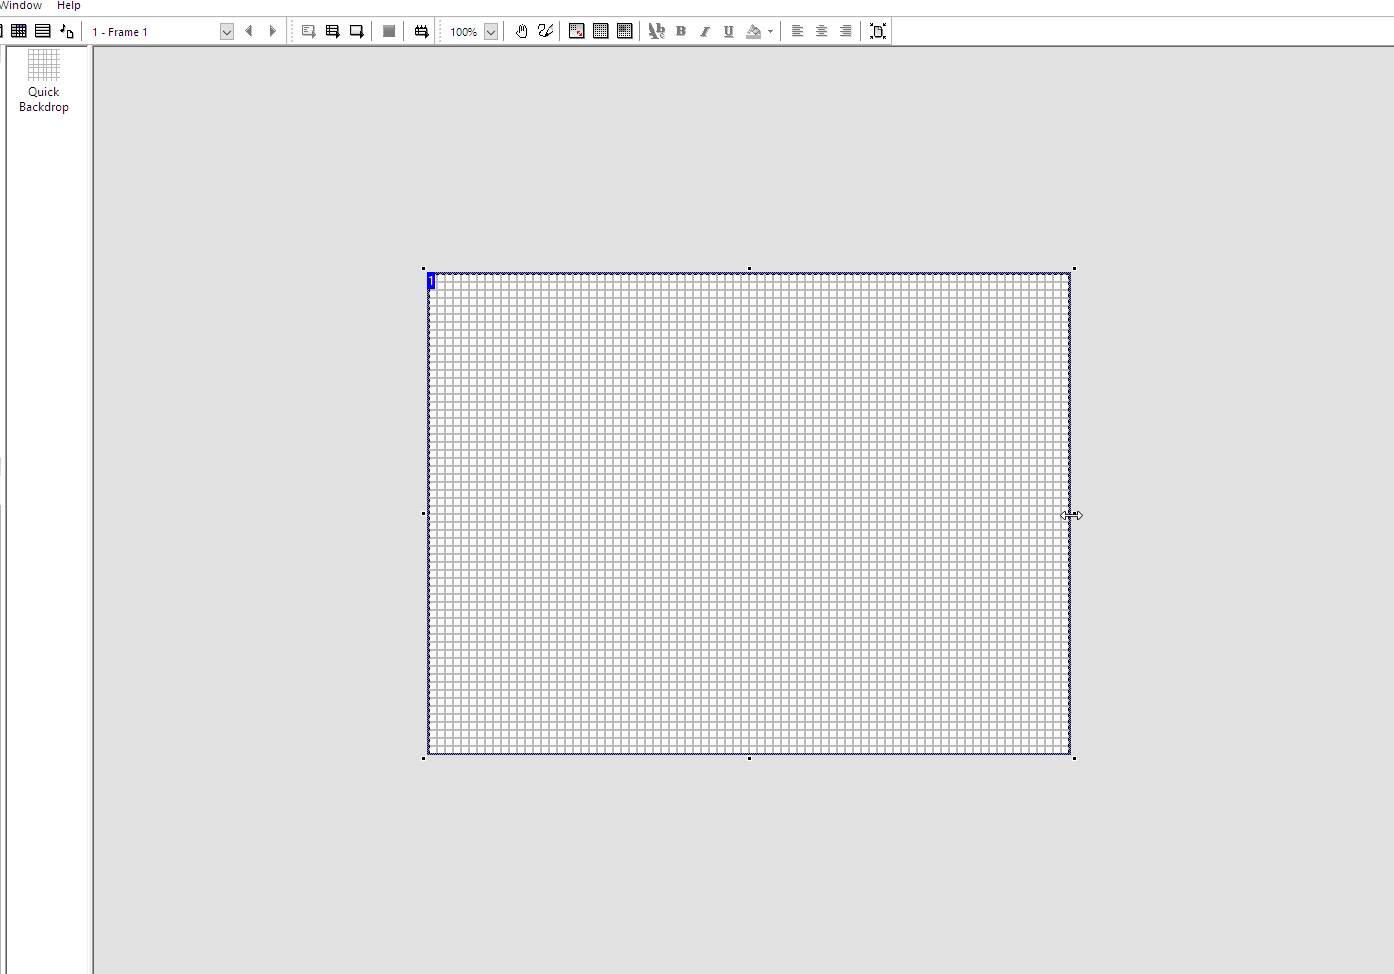
Task: Align text left
Action: [797, 31]
